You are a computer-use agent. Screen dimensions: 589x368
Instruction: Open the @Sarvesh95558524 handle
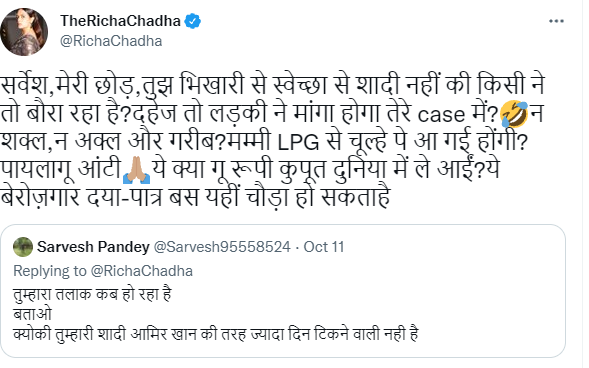point(222,247)
